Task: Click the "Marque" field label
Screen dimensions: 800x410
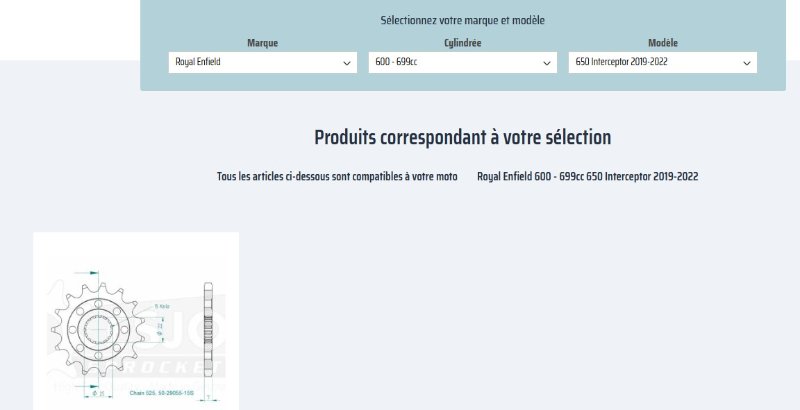Action: coord(262,43)
